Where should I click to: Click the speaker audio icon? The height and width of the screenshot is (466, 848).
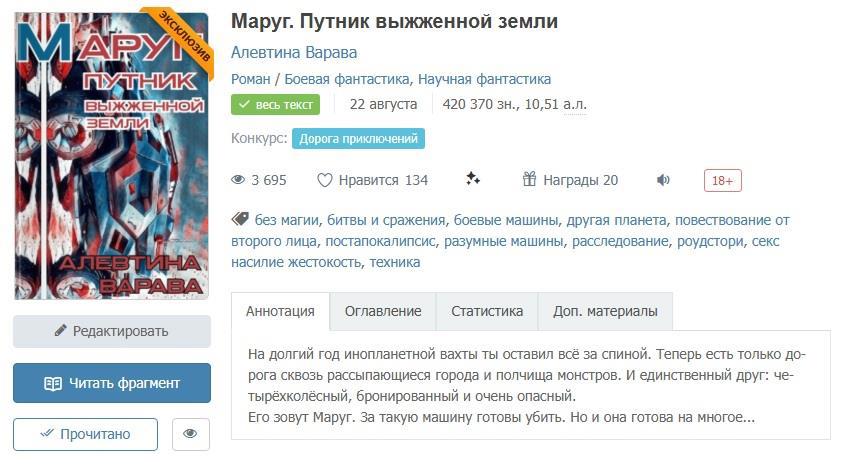tap(663, 180)
